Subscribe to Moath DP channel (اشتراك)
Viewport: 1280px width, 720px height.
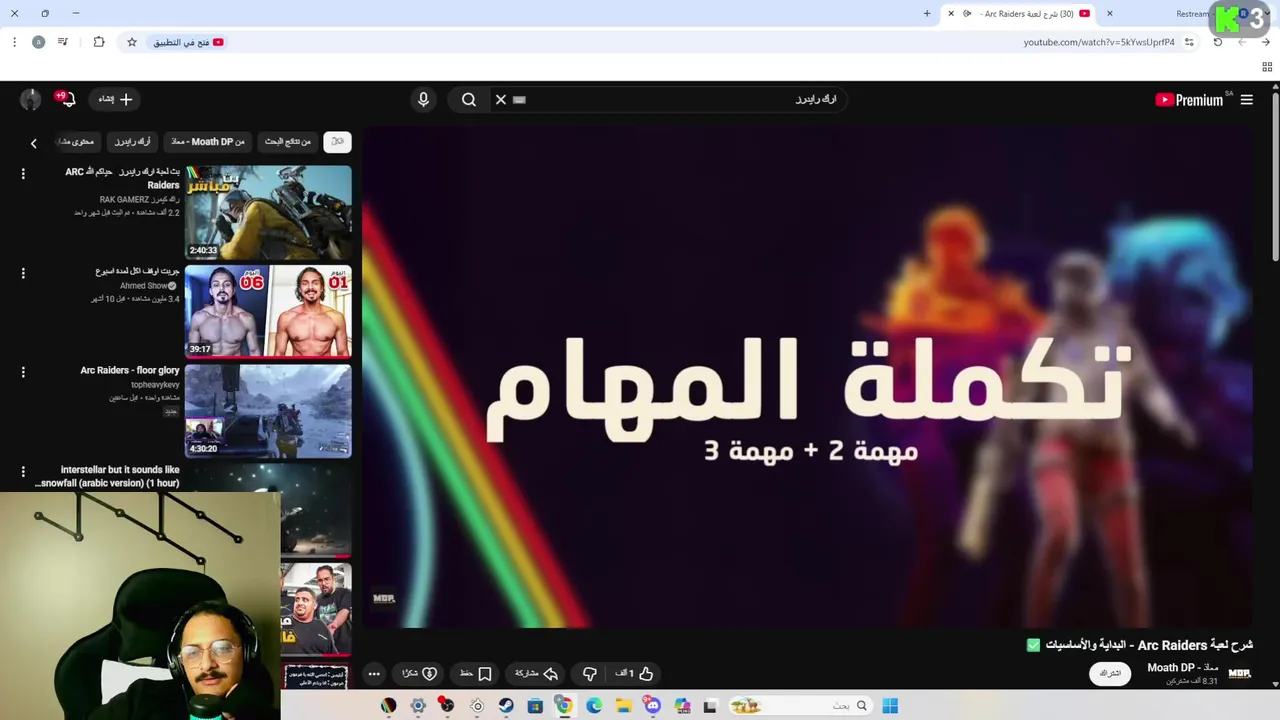click(x=1110, y=673)
